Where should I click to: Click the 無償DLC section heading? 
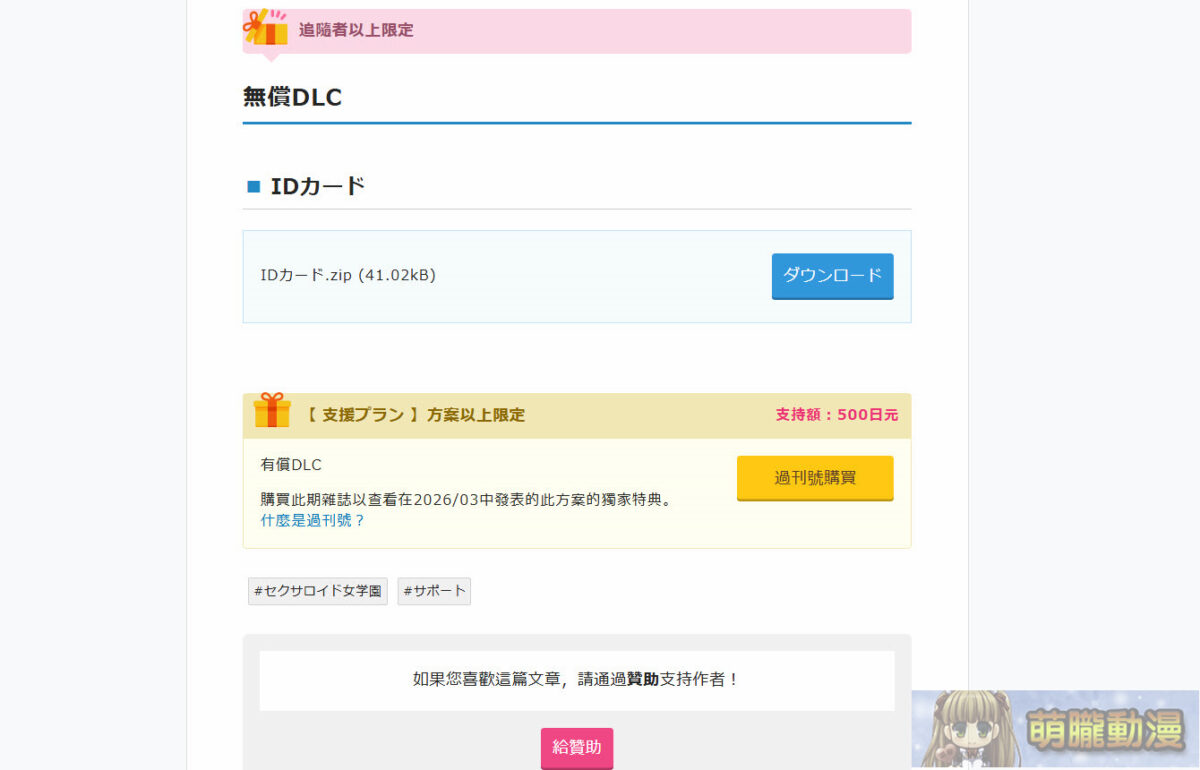pos(292,97)
